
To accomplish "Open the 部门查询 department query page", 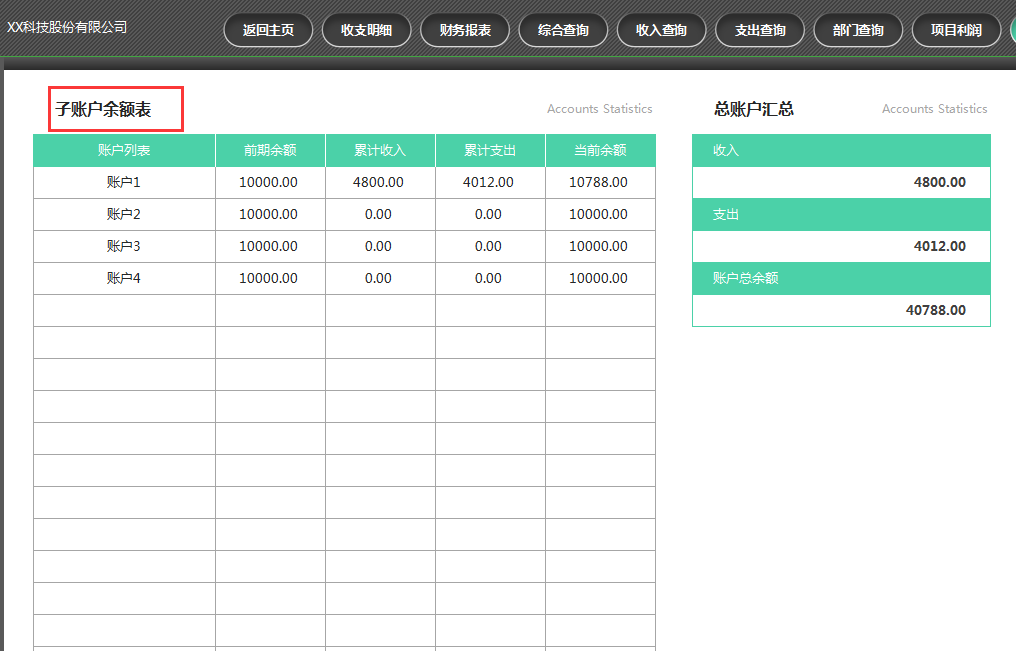I will 857,29.
